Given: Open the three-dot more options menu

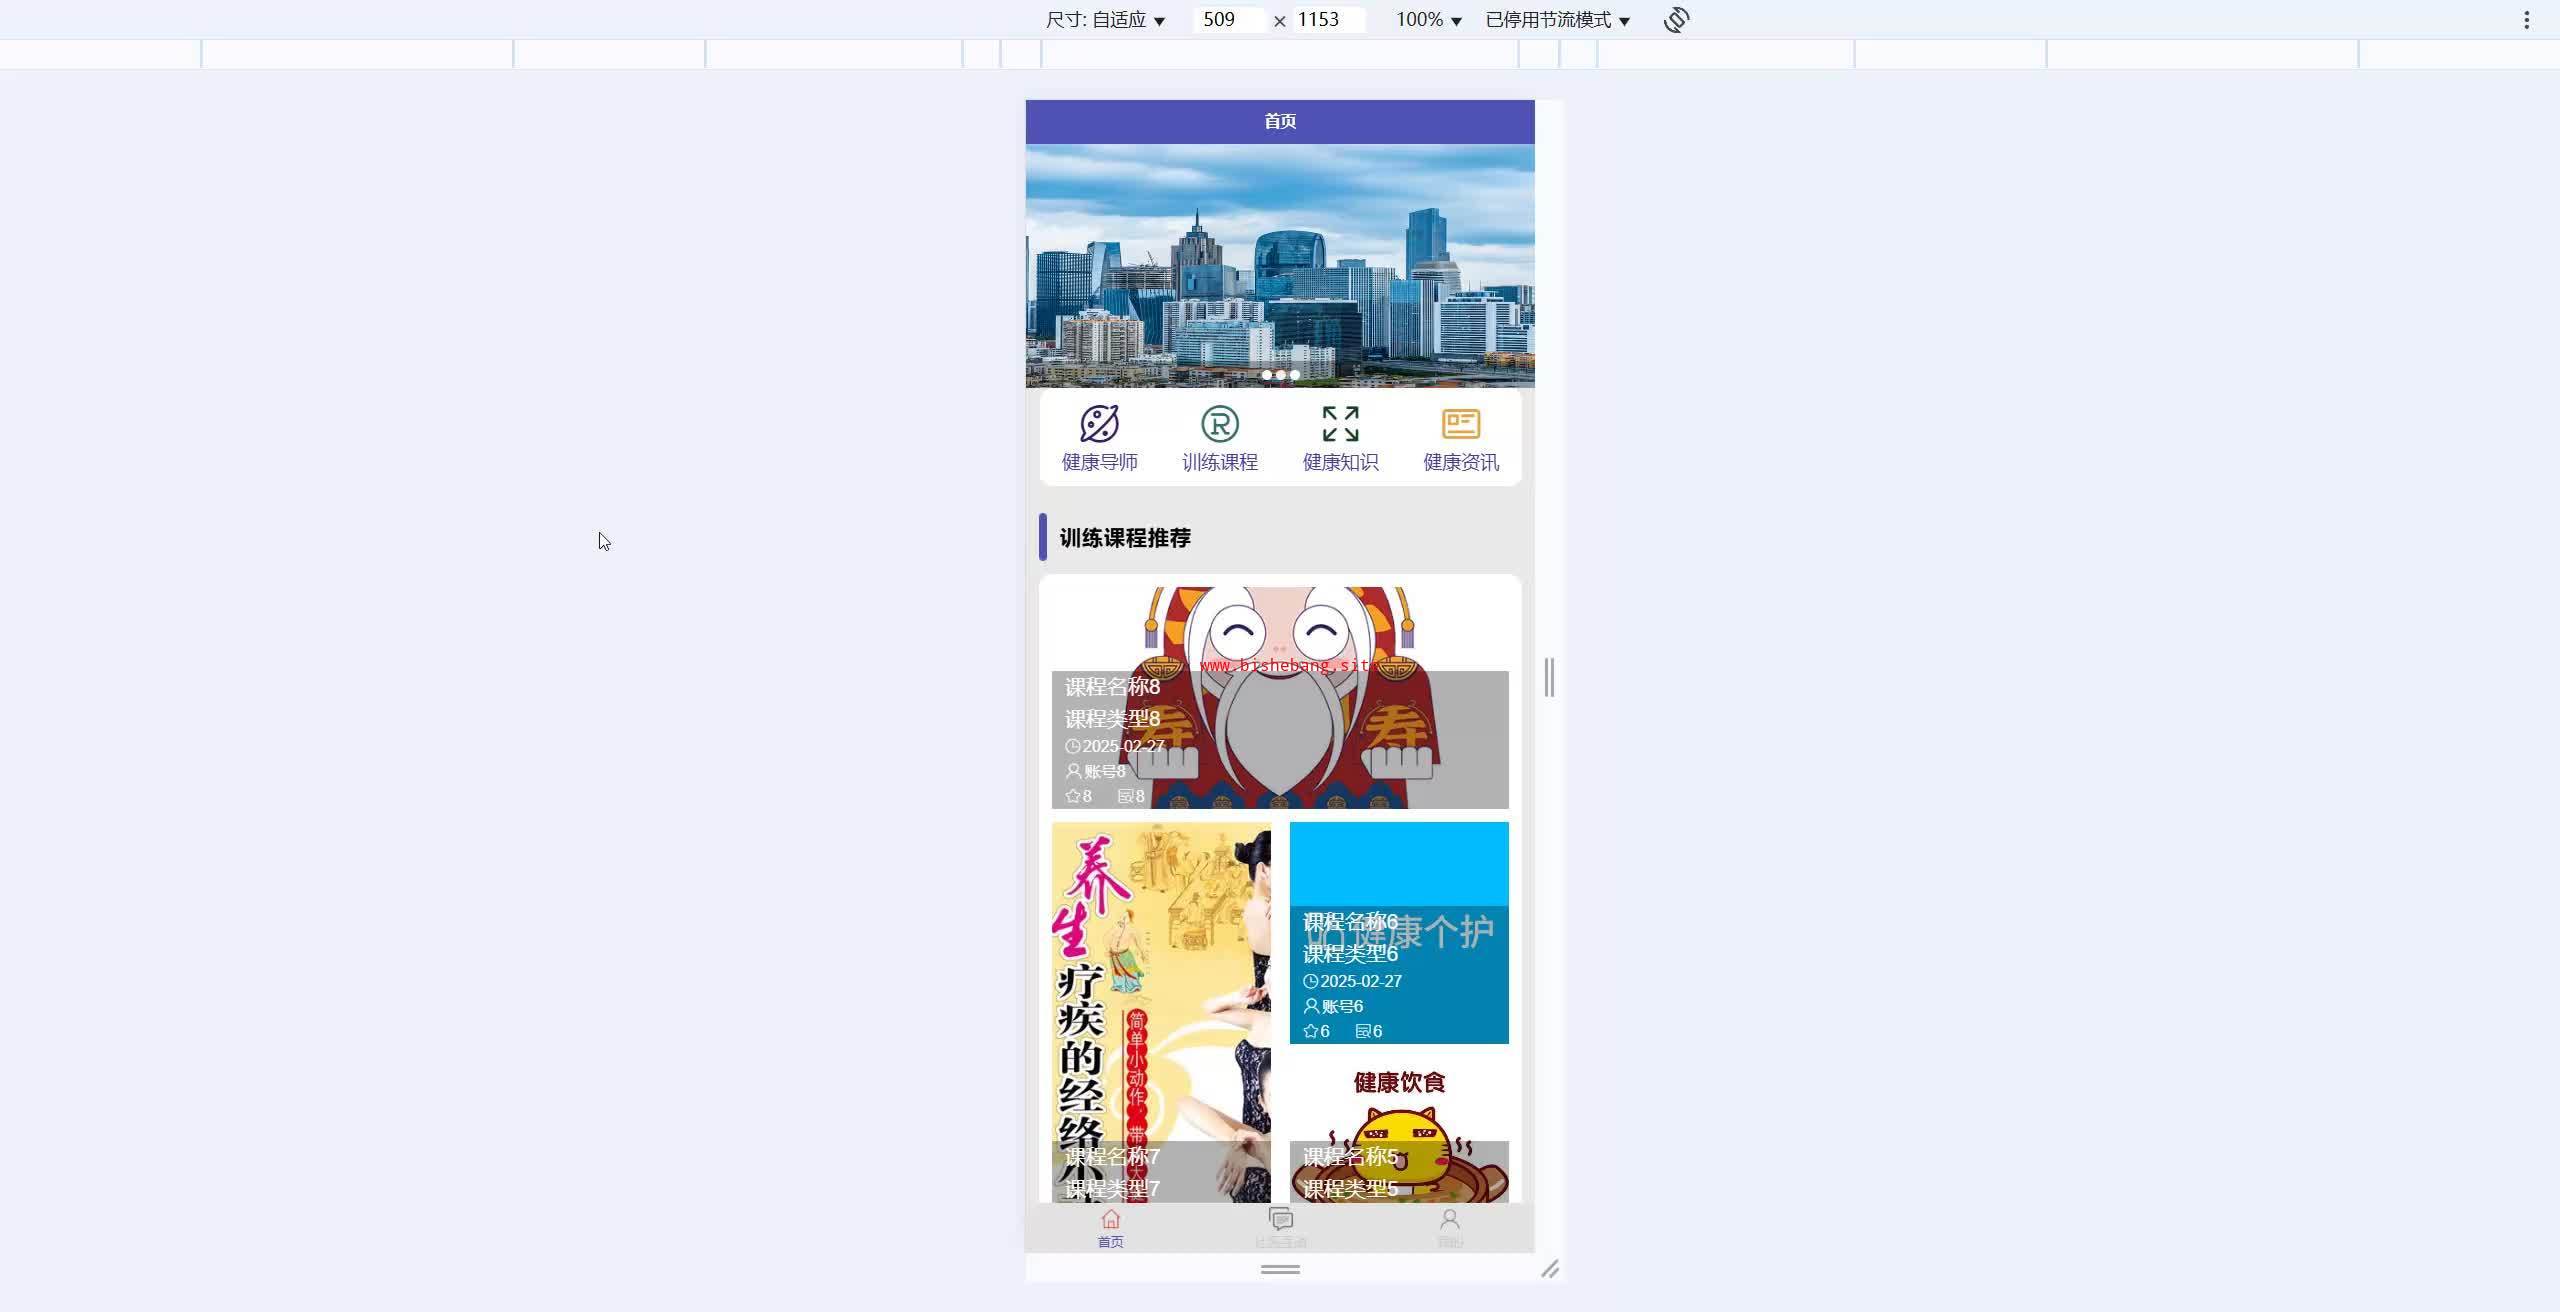Looking at the screenshot, I should pos(2526,20).
